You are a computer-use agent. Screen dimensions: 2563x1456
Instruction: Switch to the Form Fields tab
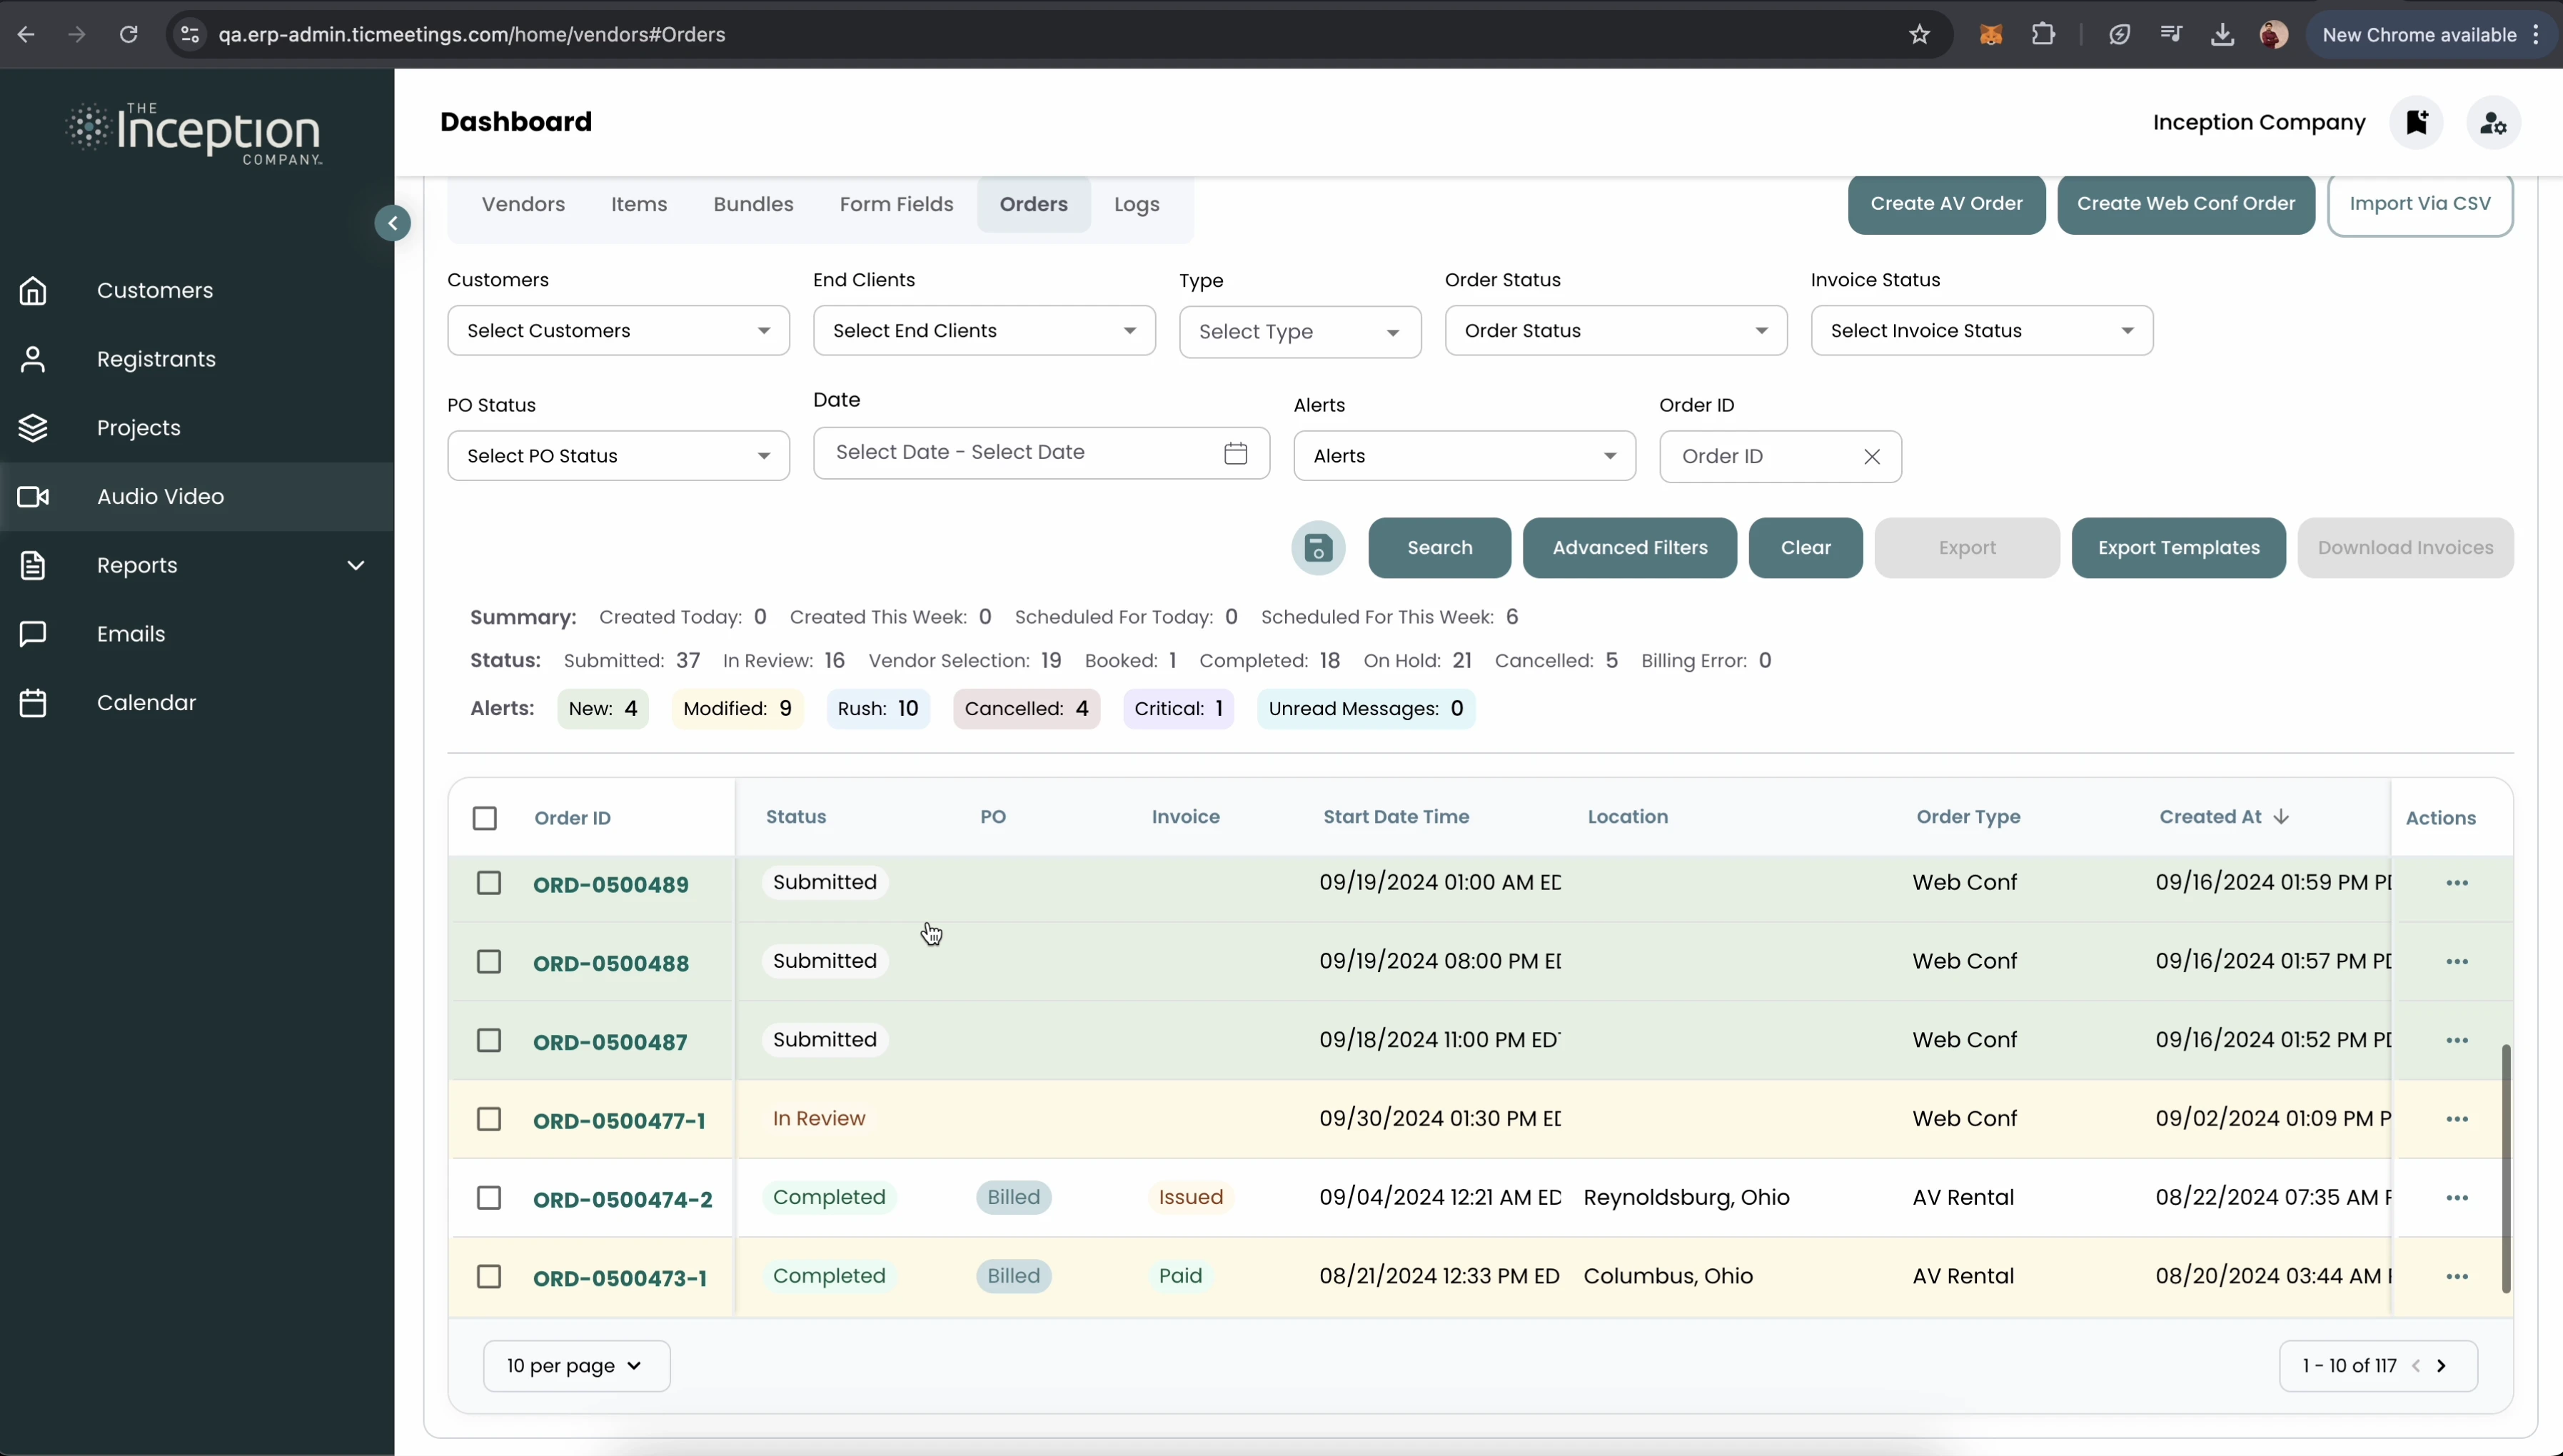pyautogui.click(x=896, y=204)
